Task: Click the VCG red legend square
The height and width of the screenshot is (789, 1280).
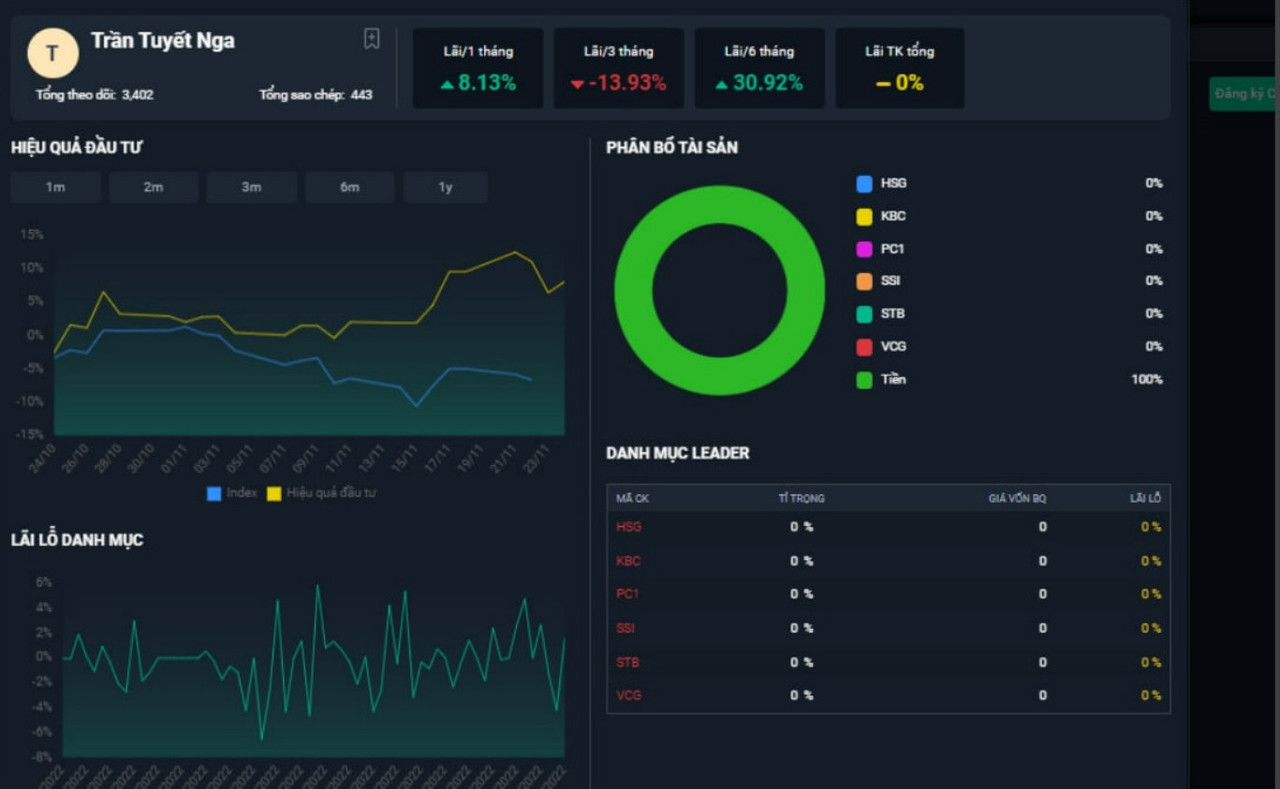Action: tap(864, 347)
